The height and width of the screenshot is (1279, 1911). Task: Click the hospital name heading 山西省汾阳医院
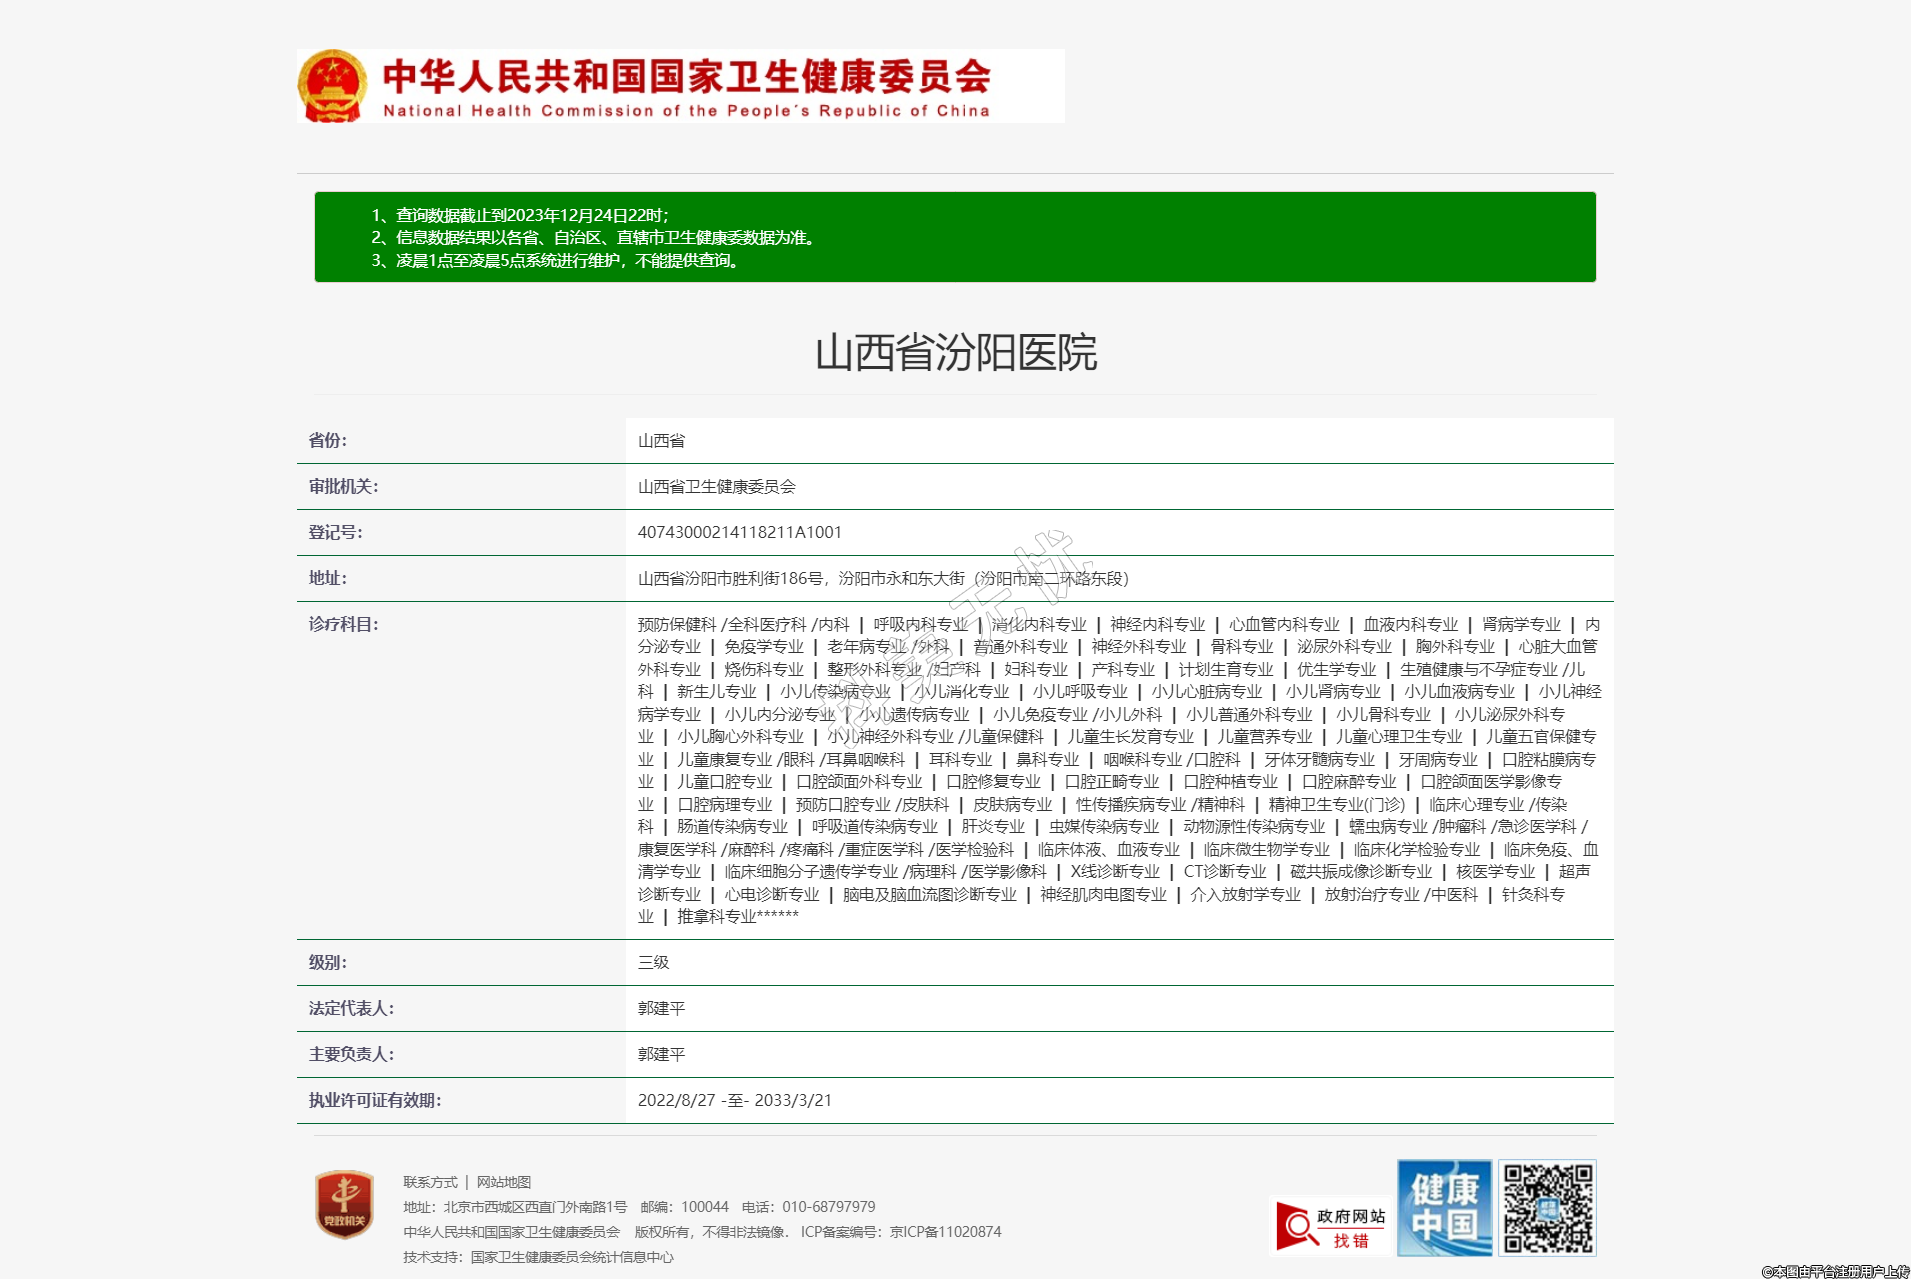[x=955, y=353]
